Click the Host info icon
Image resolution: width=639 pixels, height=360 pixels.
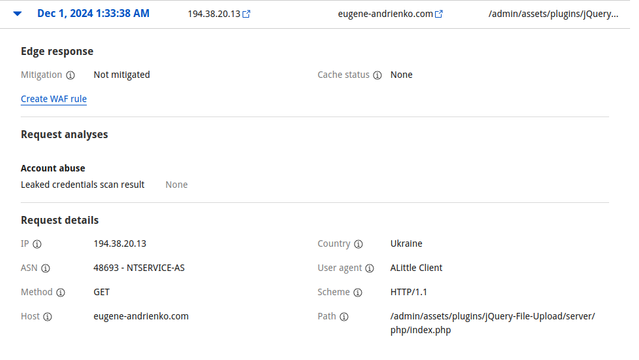coord(48,316)
